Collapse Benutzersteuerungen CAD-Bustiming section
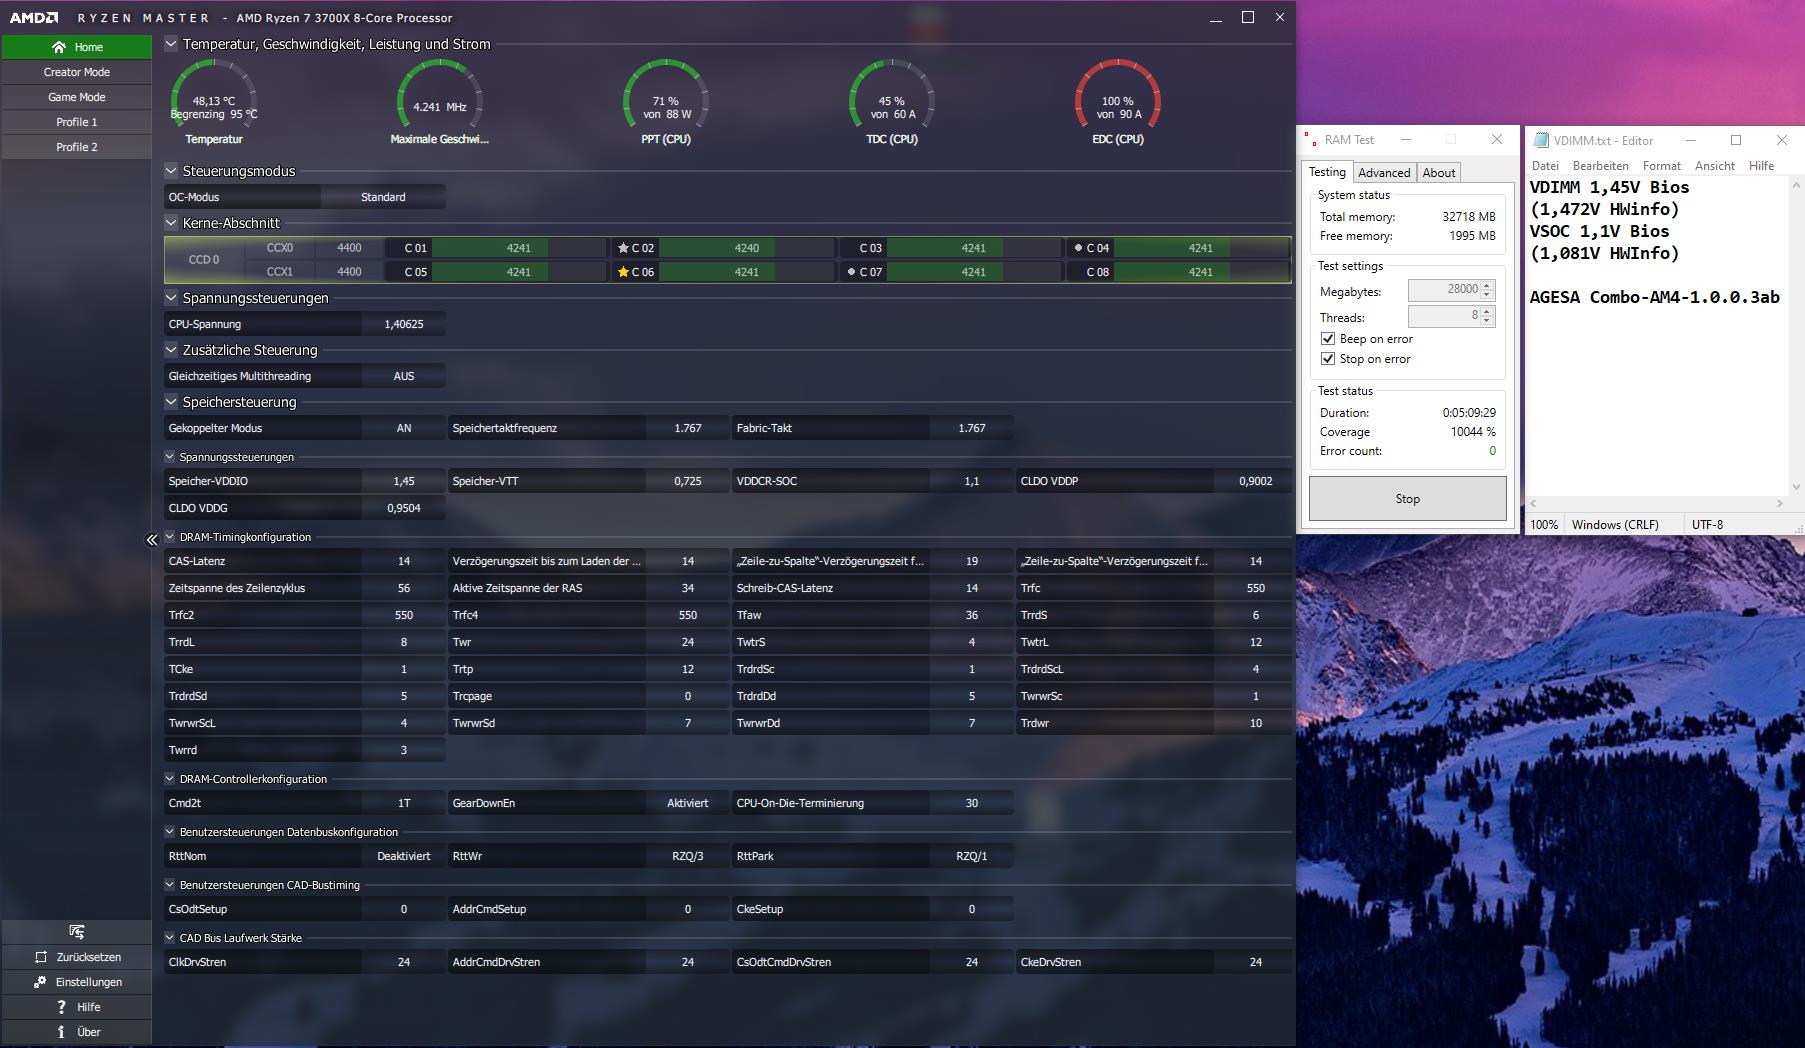1805x1048 pixels. (170, 885)
